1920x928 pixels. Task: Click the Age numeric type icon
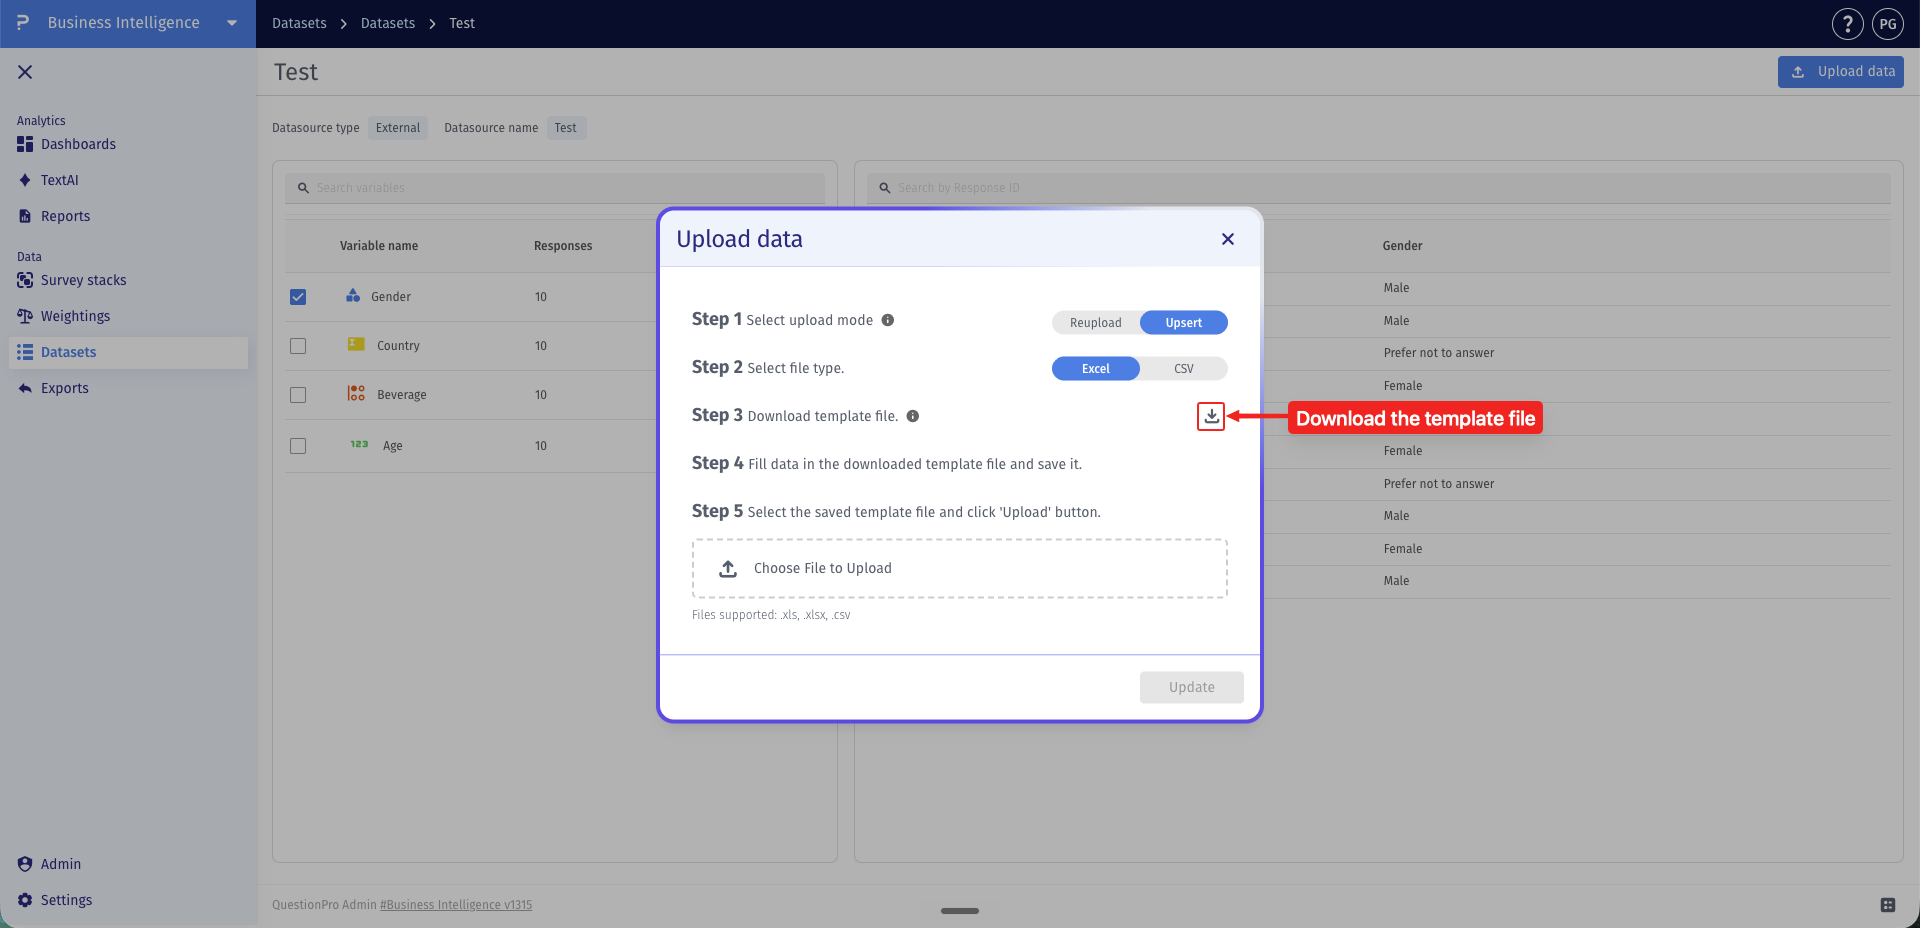[x=359, y=444]
